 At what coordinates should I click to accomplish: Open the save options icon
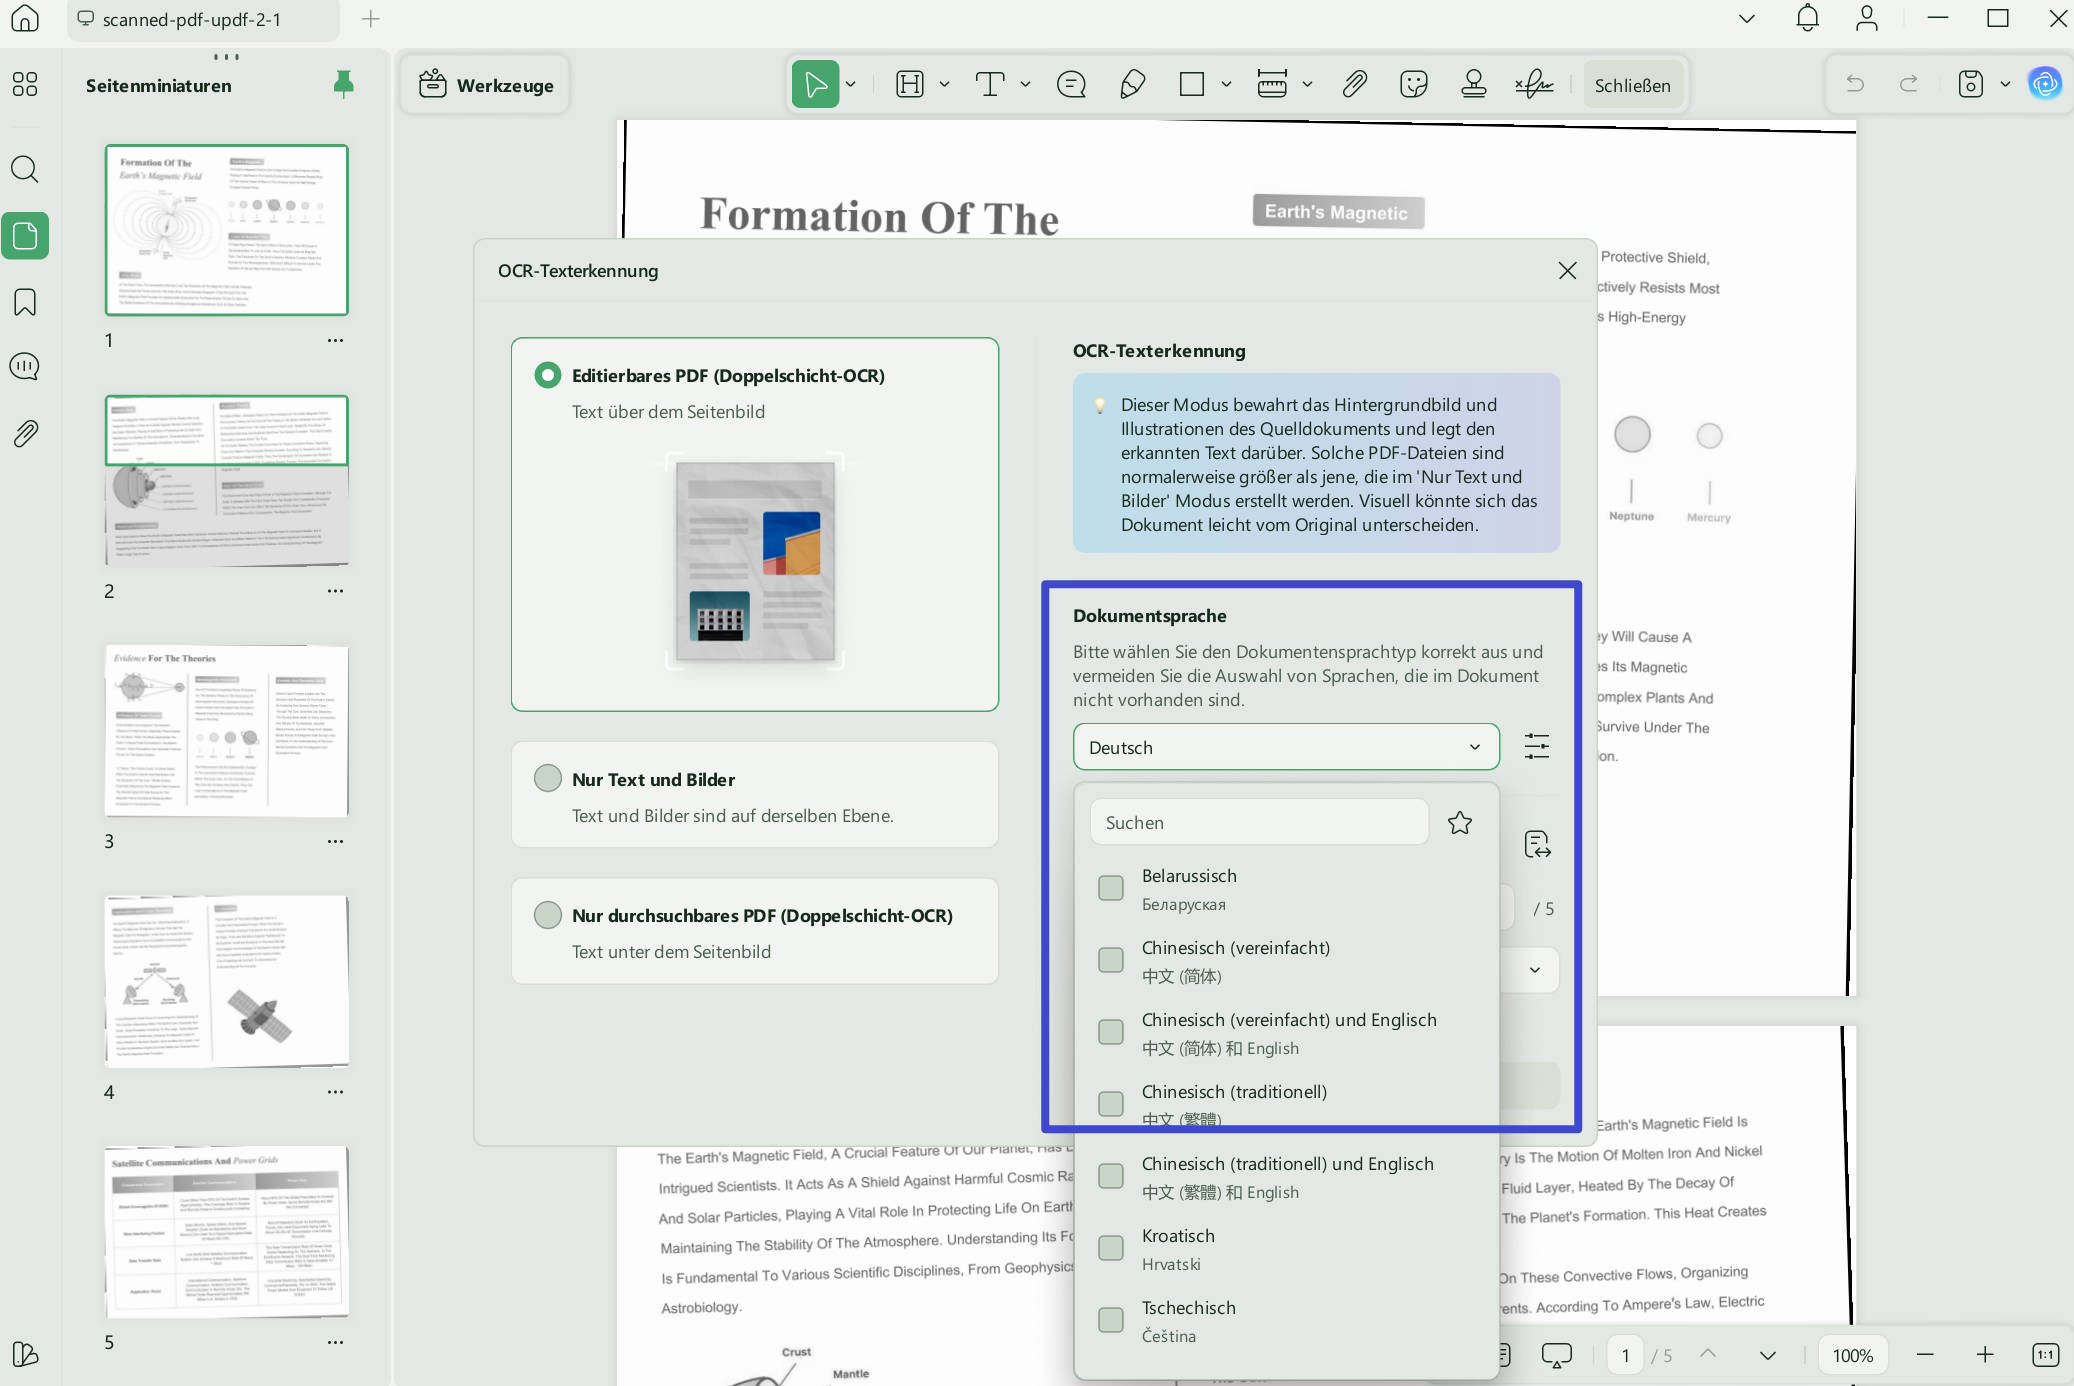tap(1970, 84)
